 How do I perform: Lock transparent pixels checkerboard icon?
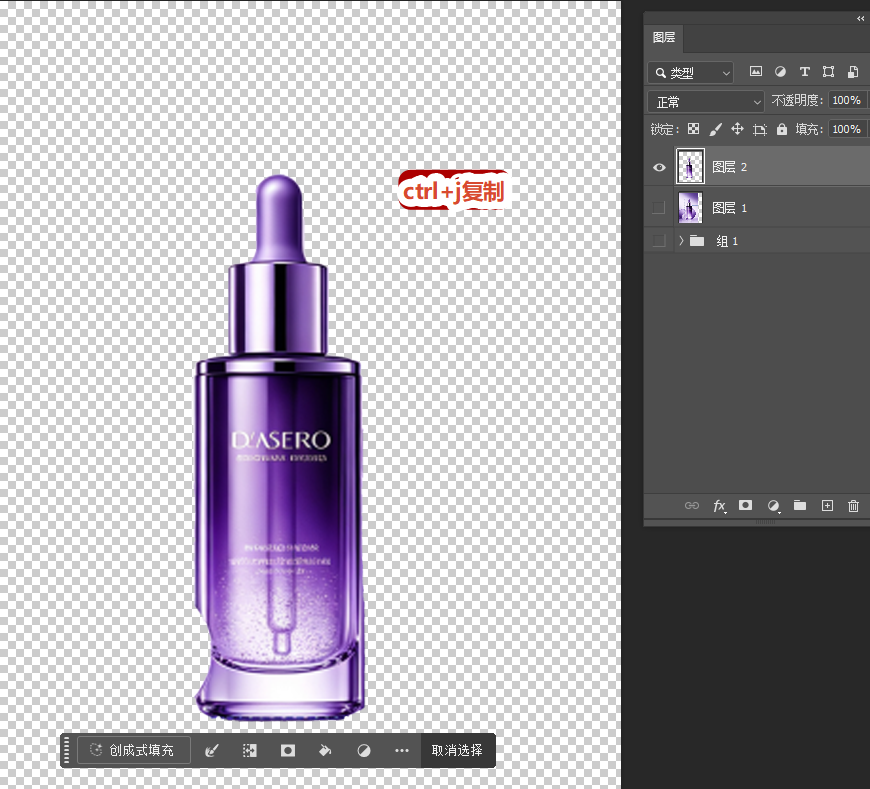coord(693,129)
